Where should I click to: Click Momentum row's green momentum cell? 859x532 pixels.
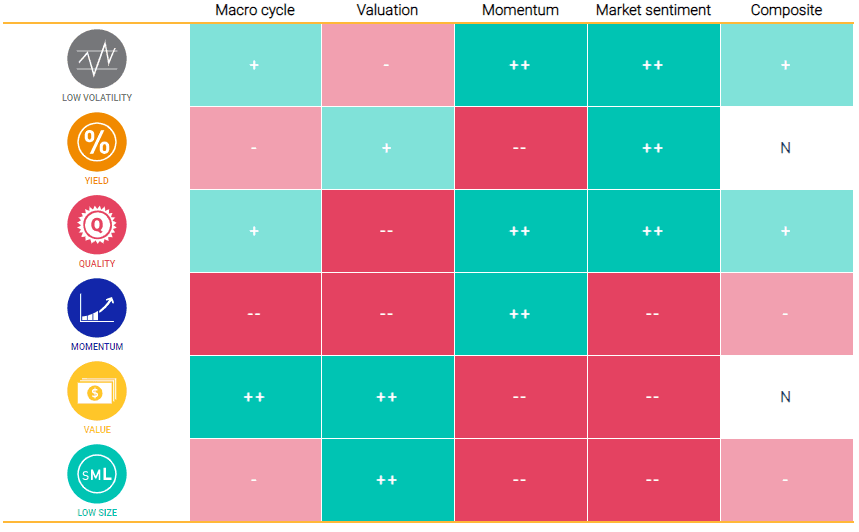(x=520, y=314)
